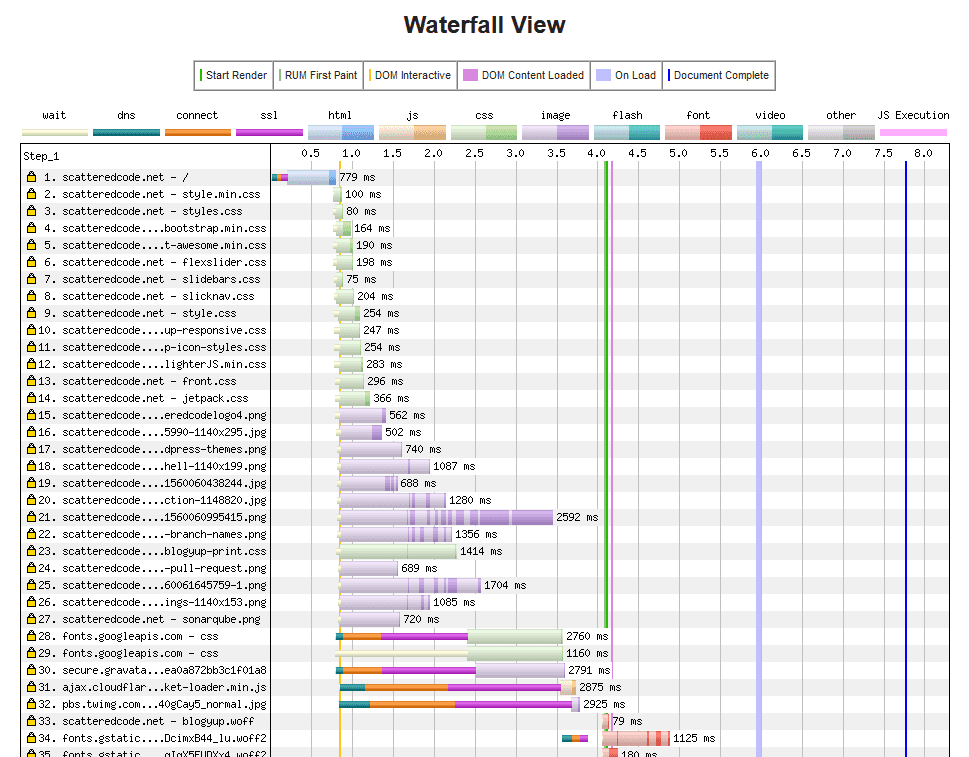
Task: Click the lock icon beside ket-loader.min.js
Action: [30, 687]
